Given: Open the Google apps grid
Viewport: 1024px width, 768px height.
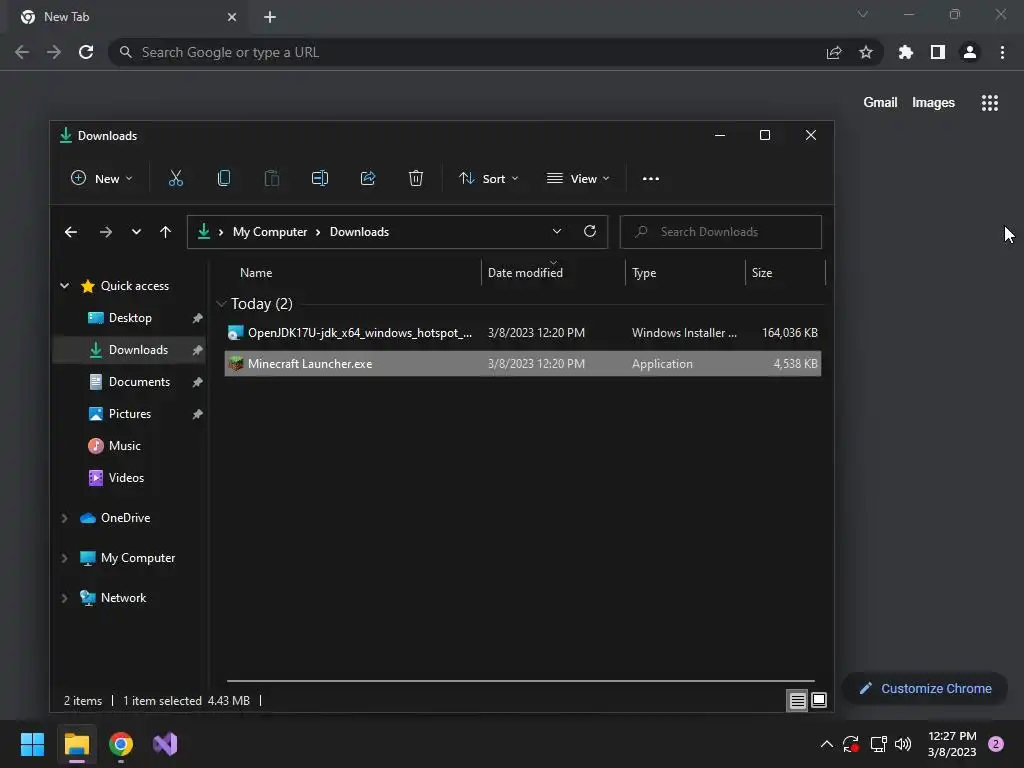Looking at the screenshot, I should click(x=990, y=103).
